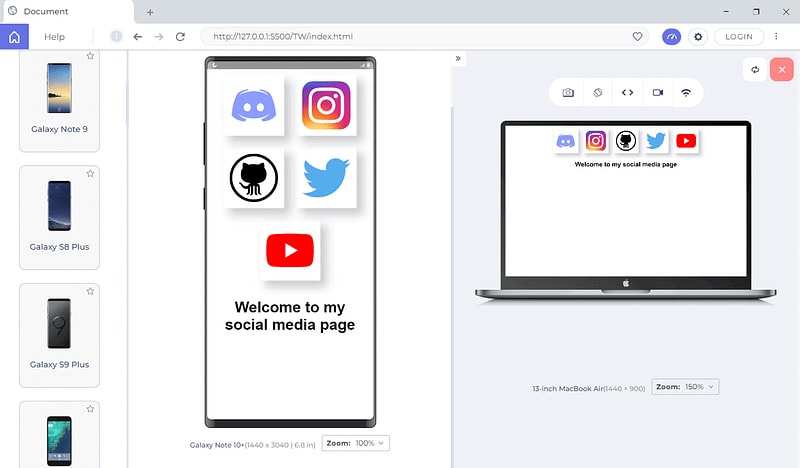Open a new tab with plus
The width and height of the screenshot is (800, 468).
150,12
